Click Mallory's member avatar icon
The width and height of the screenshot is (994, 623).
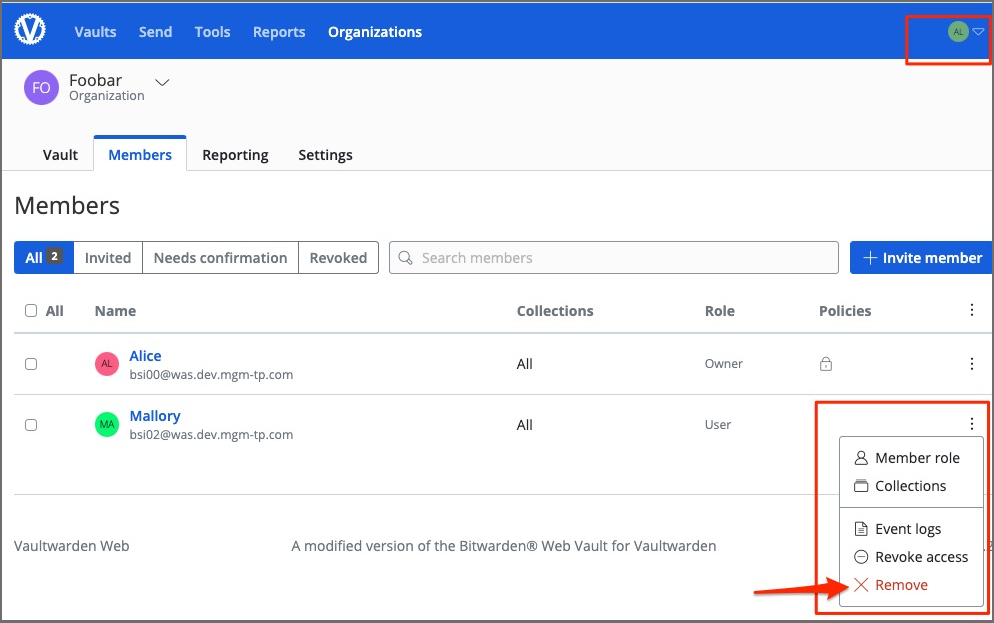point(107,425)
